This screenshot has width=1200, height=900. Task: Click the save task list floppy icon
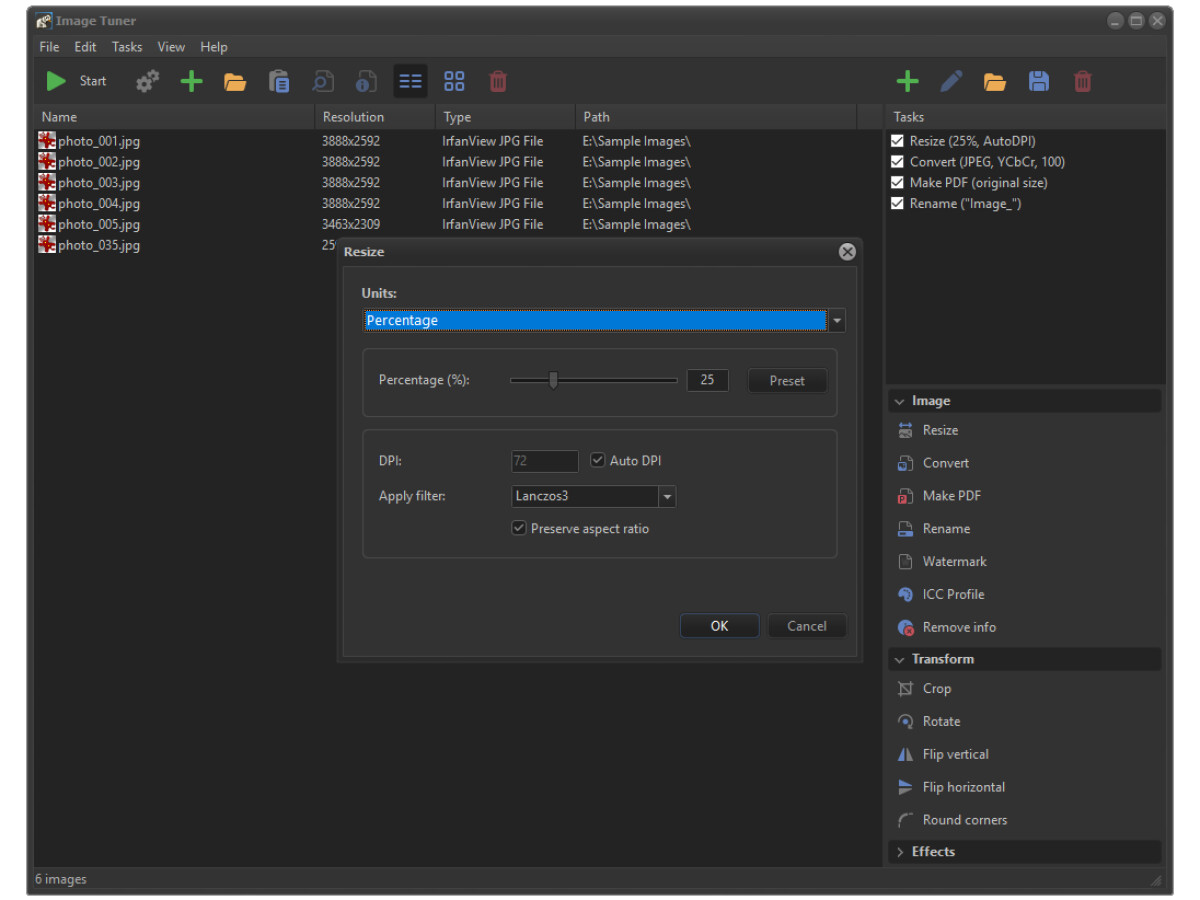click(x=1039, y=81)
